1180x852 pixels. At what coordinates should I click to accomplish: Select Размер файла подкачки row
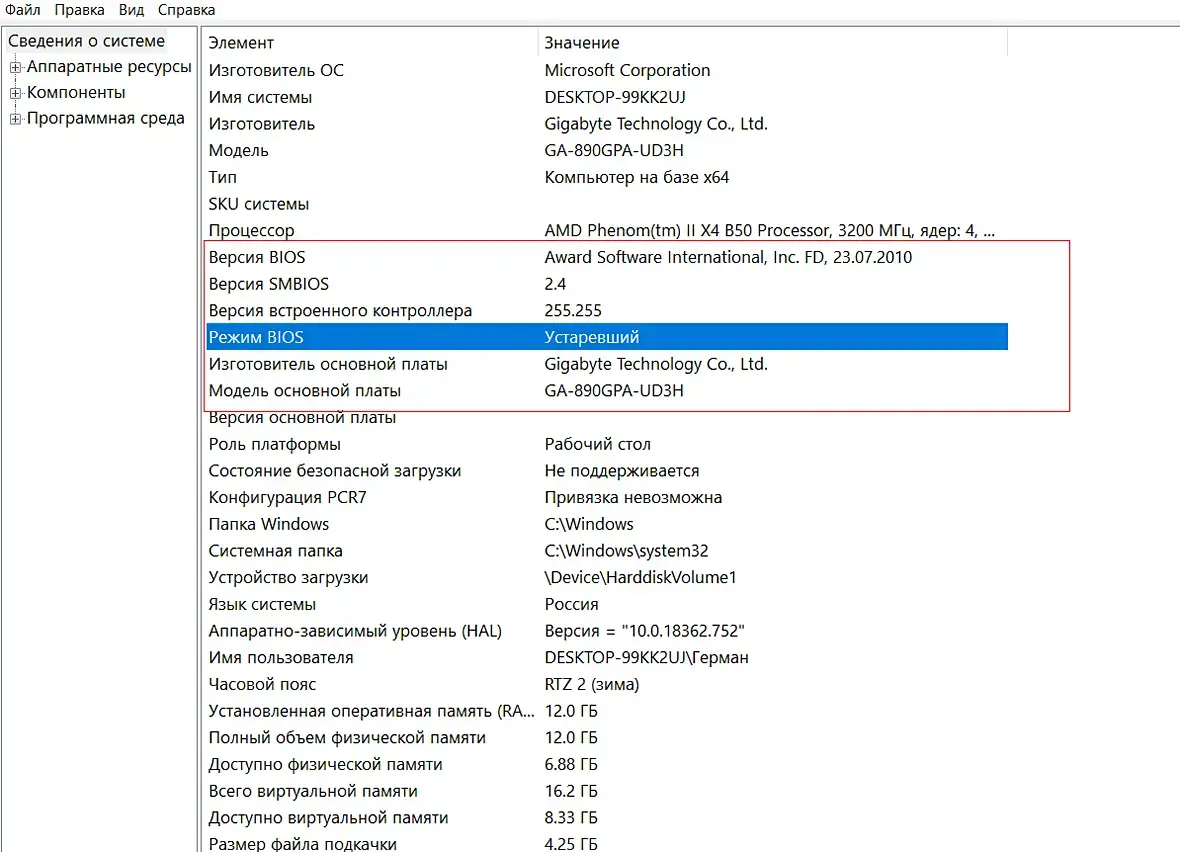607,843
